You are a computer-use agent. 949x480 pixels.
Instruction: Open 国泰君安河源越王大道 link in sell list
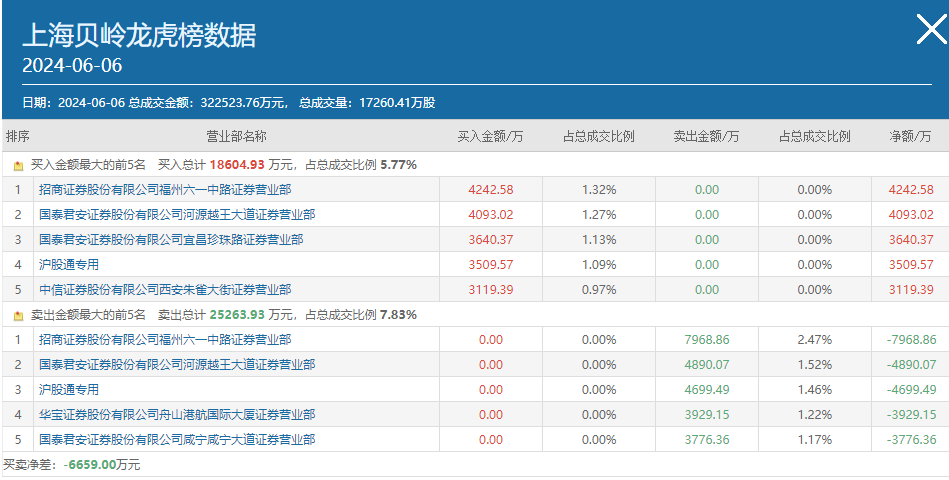[x=177, y=364]
